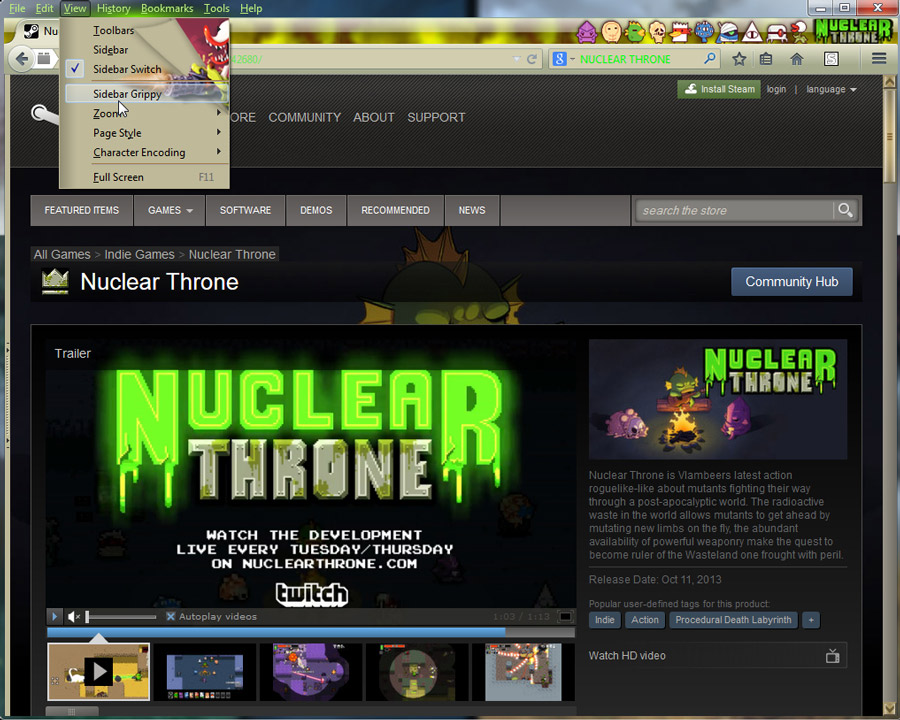The height and width of the screenshot is (720, 900).
Task: Open the Bookmarks menu
Action: 166,8
